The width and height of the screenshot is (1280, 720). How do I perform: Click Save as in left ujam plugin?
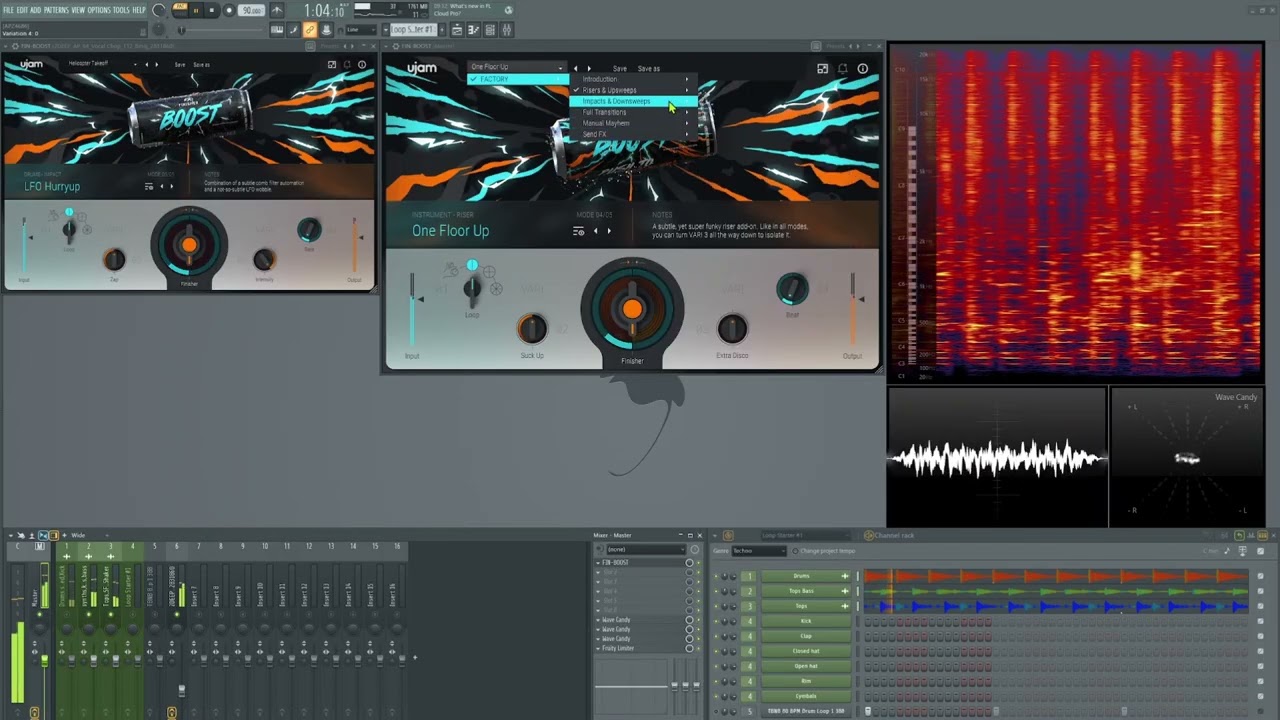201,65
